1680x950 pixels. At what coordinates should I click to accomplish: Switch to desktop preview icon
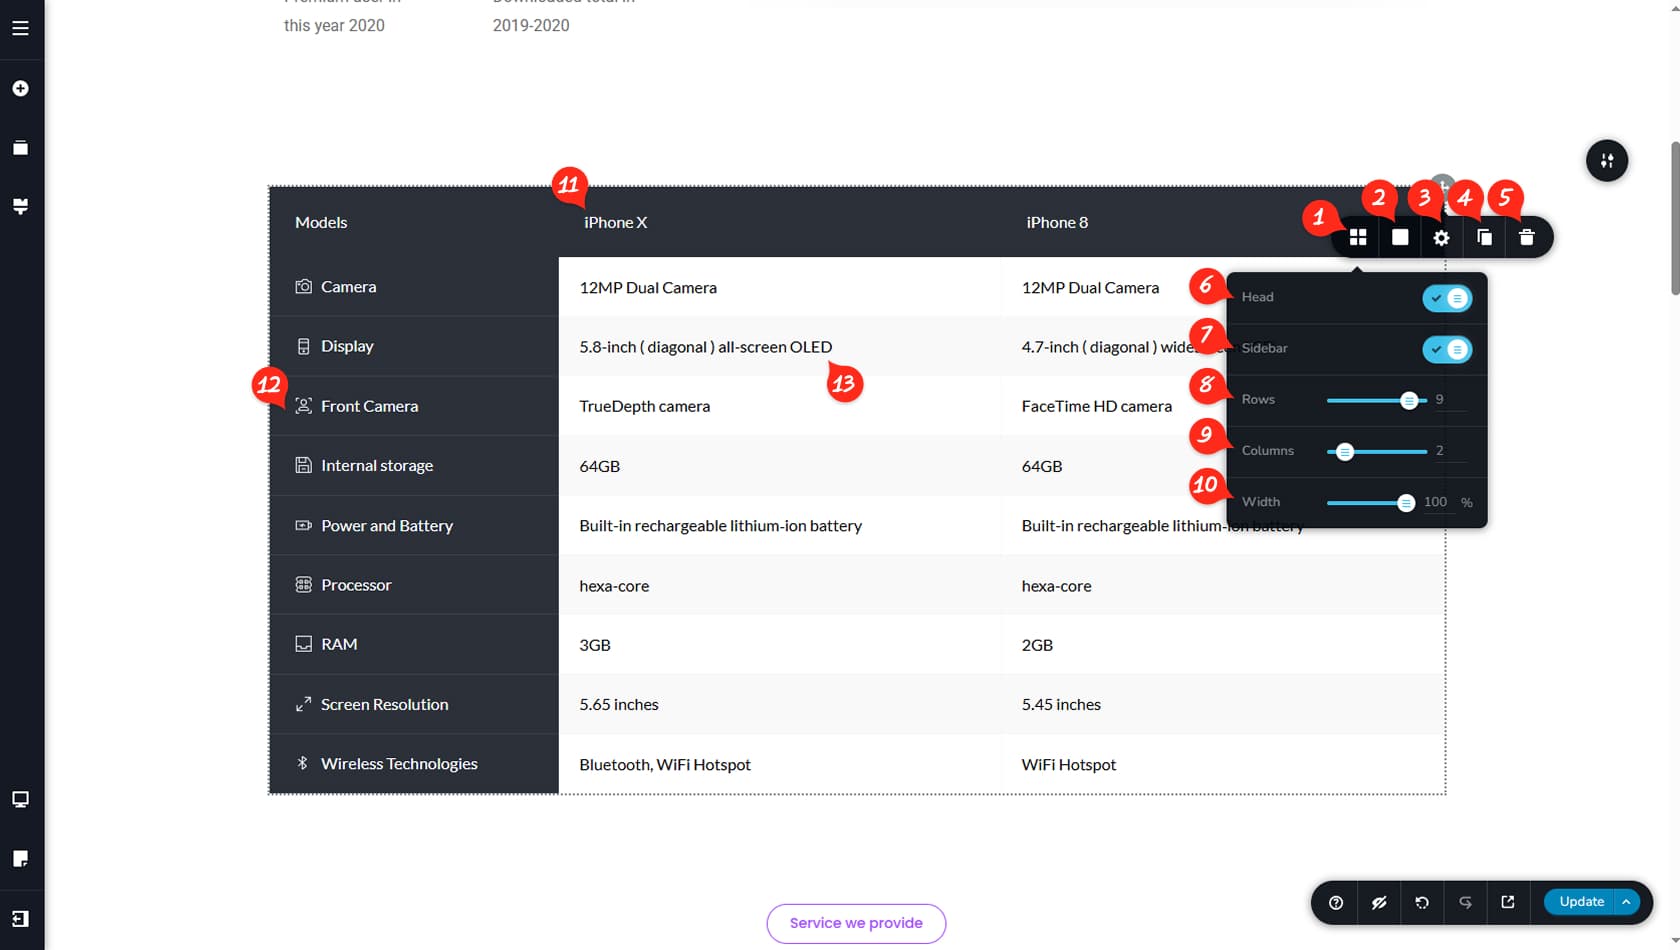pos(20,799)
